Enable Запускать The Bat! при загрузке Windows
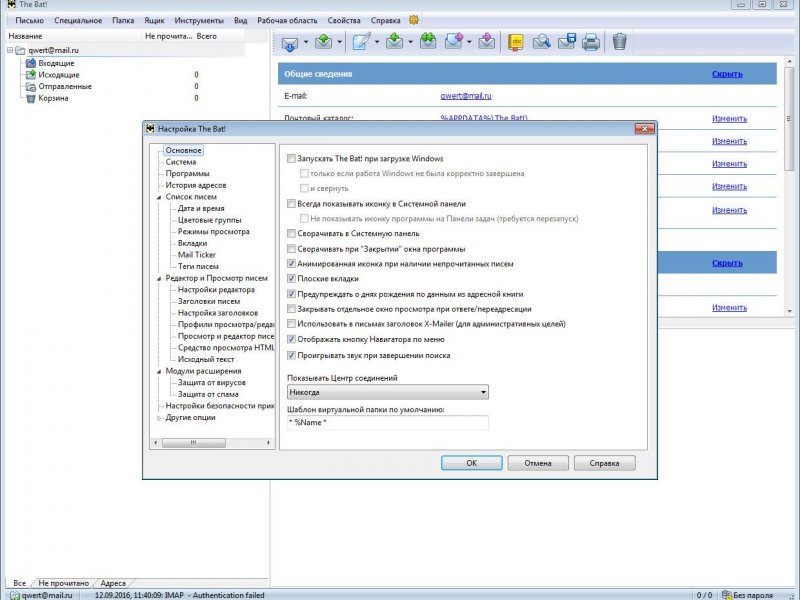The image size is (800, 600). (291, 159)
